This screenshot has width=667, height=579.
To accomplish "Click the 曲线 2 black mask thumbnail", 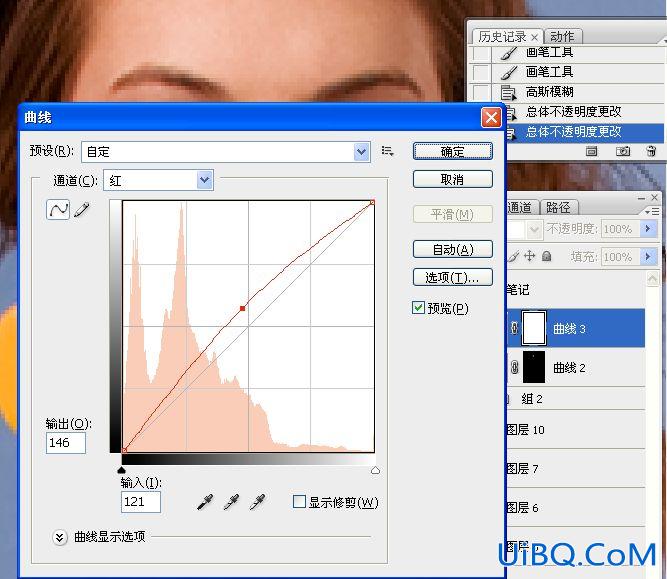I will [x=534, y=367].
